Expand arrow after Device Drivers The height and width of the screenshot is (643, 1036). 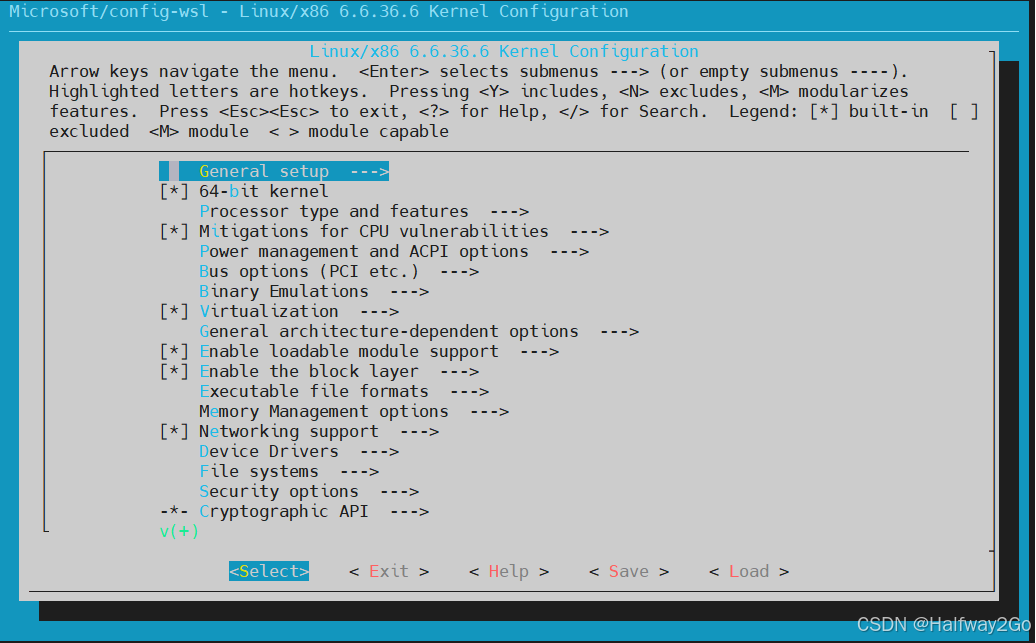[x=379, y=452]
